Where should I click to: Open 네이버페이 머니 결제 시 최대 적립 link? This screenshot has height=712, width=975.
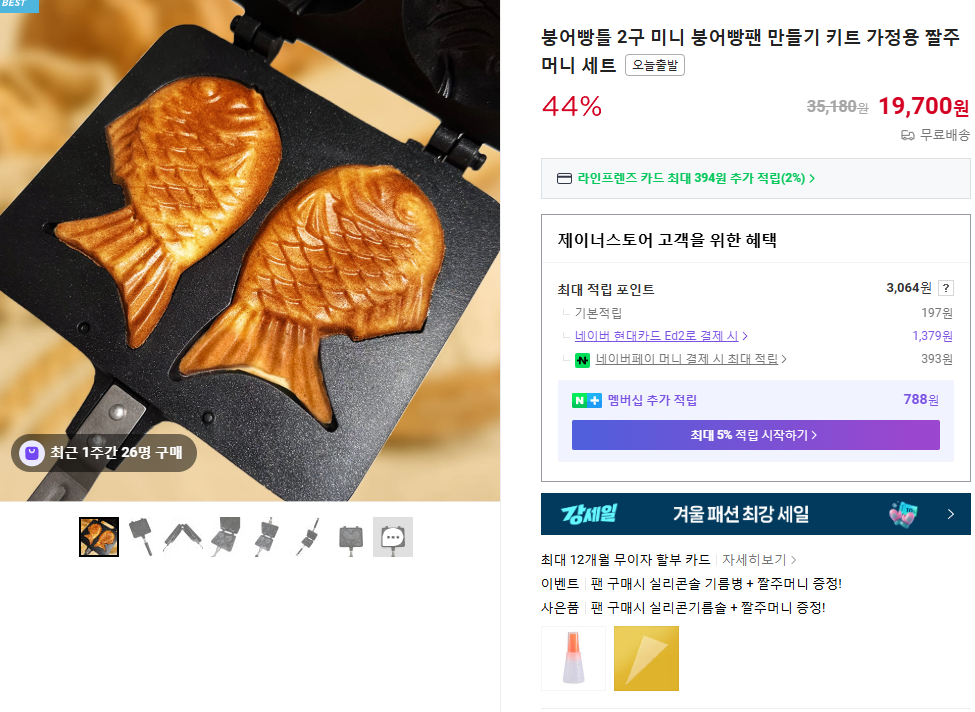pos(690,359)
